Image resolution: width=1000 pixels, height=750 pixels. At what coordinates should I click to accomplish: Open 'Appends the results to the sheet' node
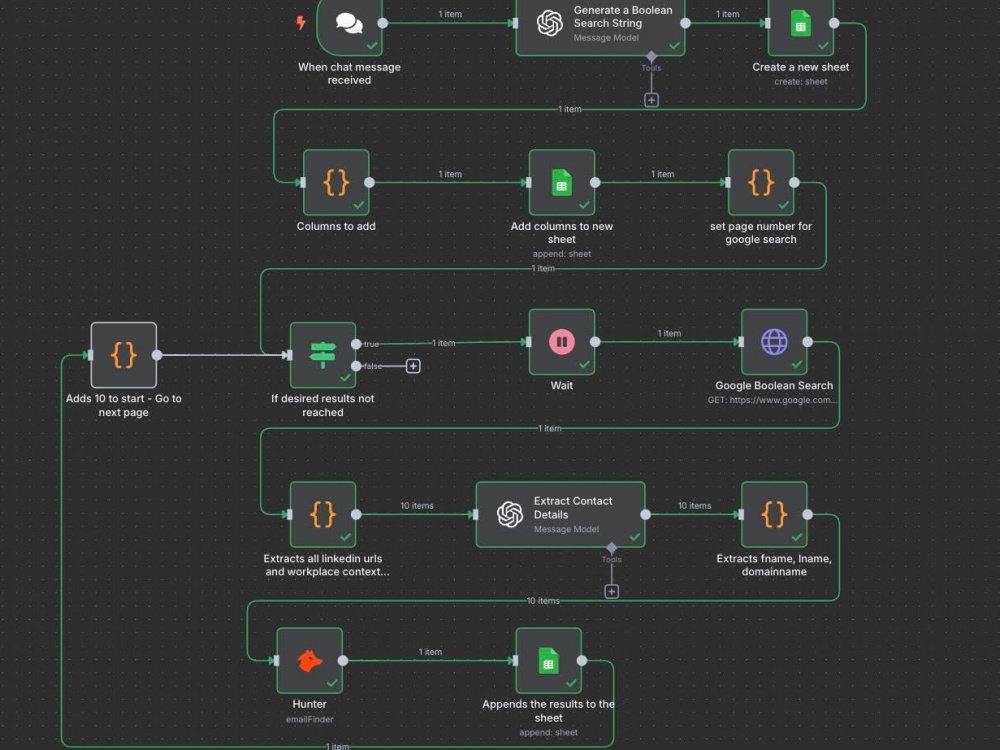click(548, 660)
